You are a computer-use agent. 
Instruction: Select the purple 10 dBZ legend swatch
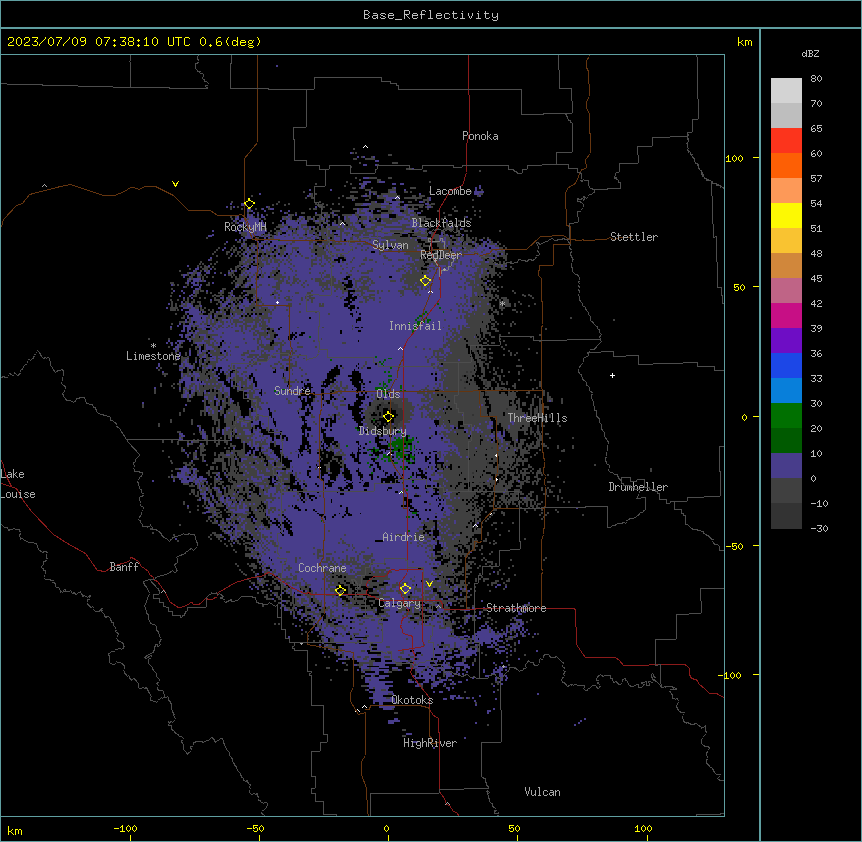786,465
